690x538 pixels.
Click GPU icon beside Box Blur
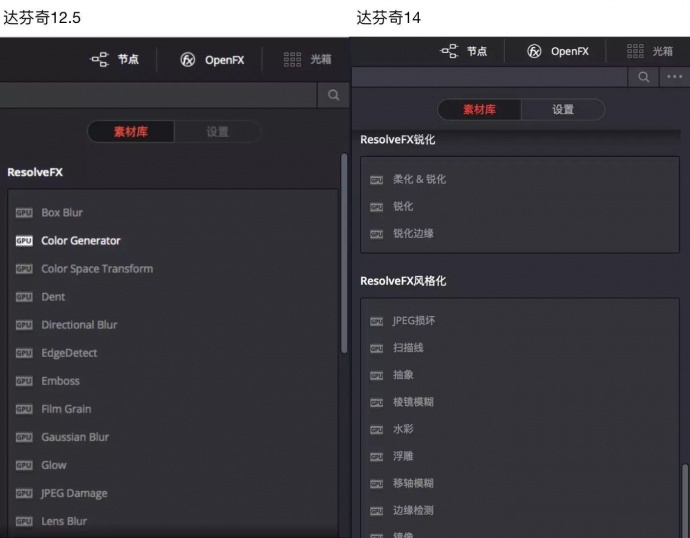[24, 213]
